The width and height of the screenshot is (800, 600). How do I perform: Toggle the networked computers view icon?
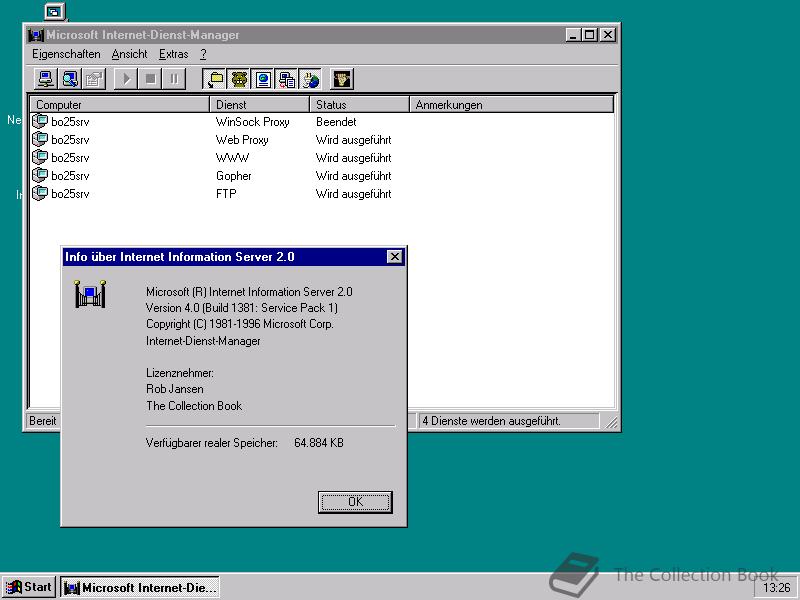coord(287,79)
